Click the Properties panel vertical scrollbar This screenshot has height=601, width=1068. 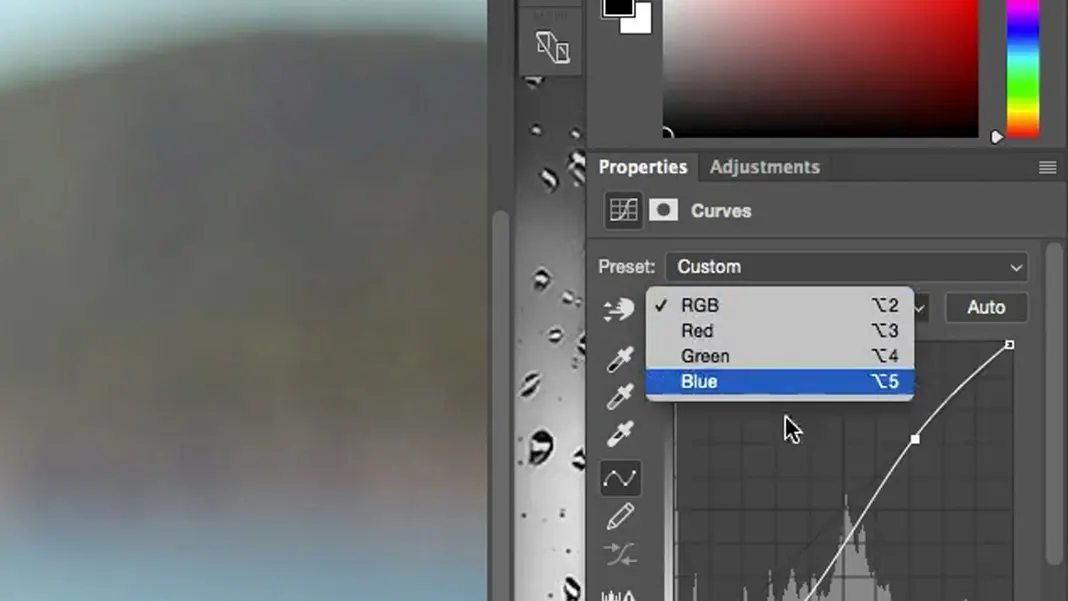coord(1054,402)
